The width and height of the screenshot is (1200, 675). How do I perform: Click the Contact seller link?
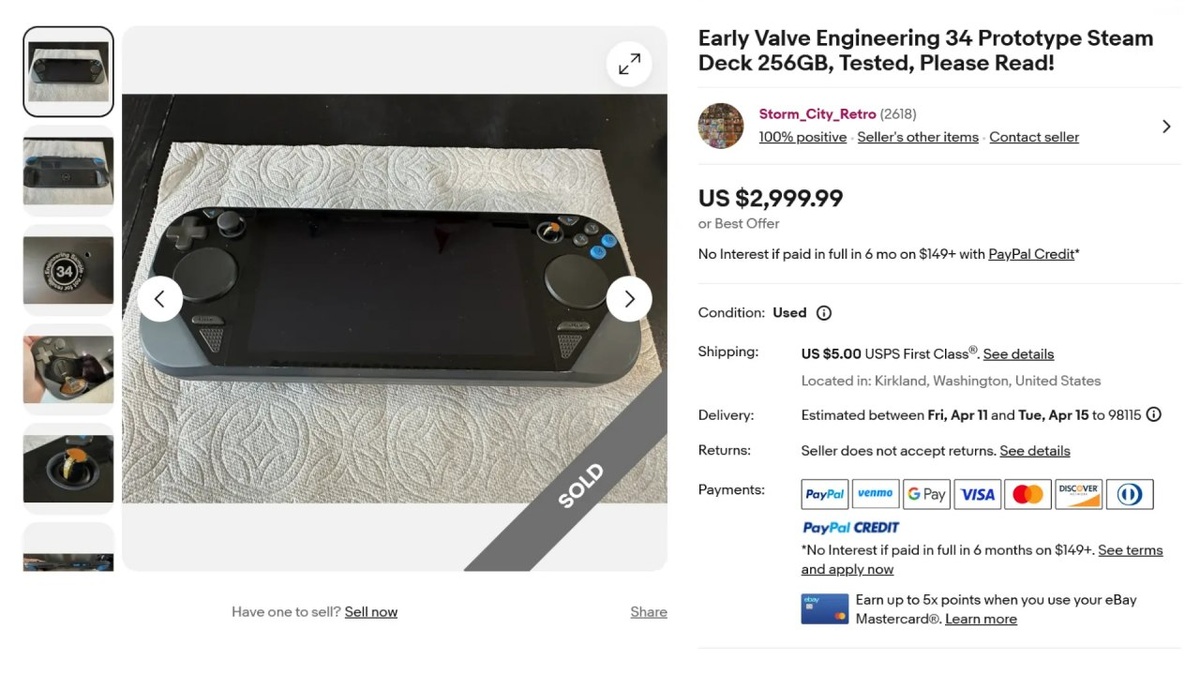tap(1034, 137)
